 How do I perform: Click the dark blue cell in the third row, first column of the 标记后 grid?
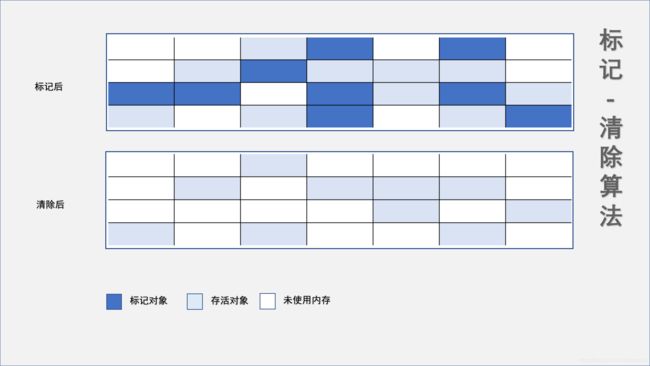141,94
